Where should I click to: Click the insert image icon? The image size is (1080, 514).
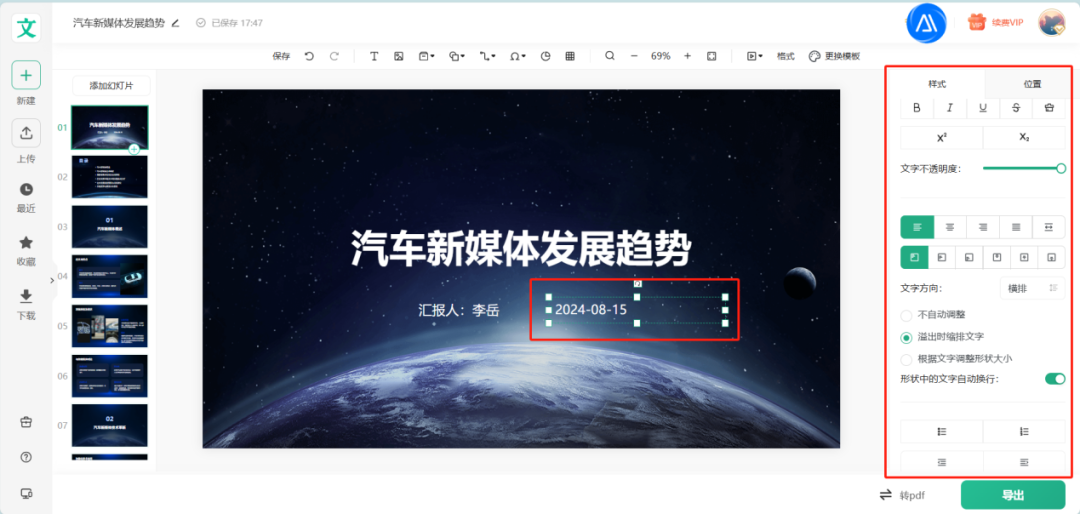398,56
